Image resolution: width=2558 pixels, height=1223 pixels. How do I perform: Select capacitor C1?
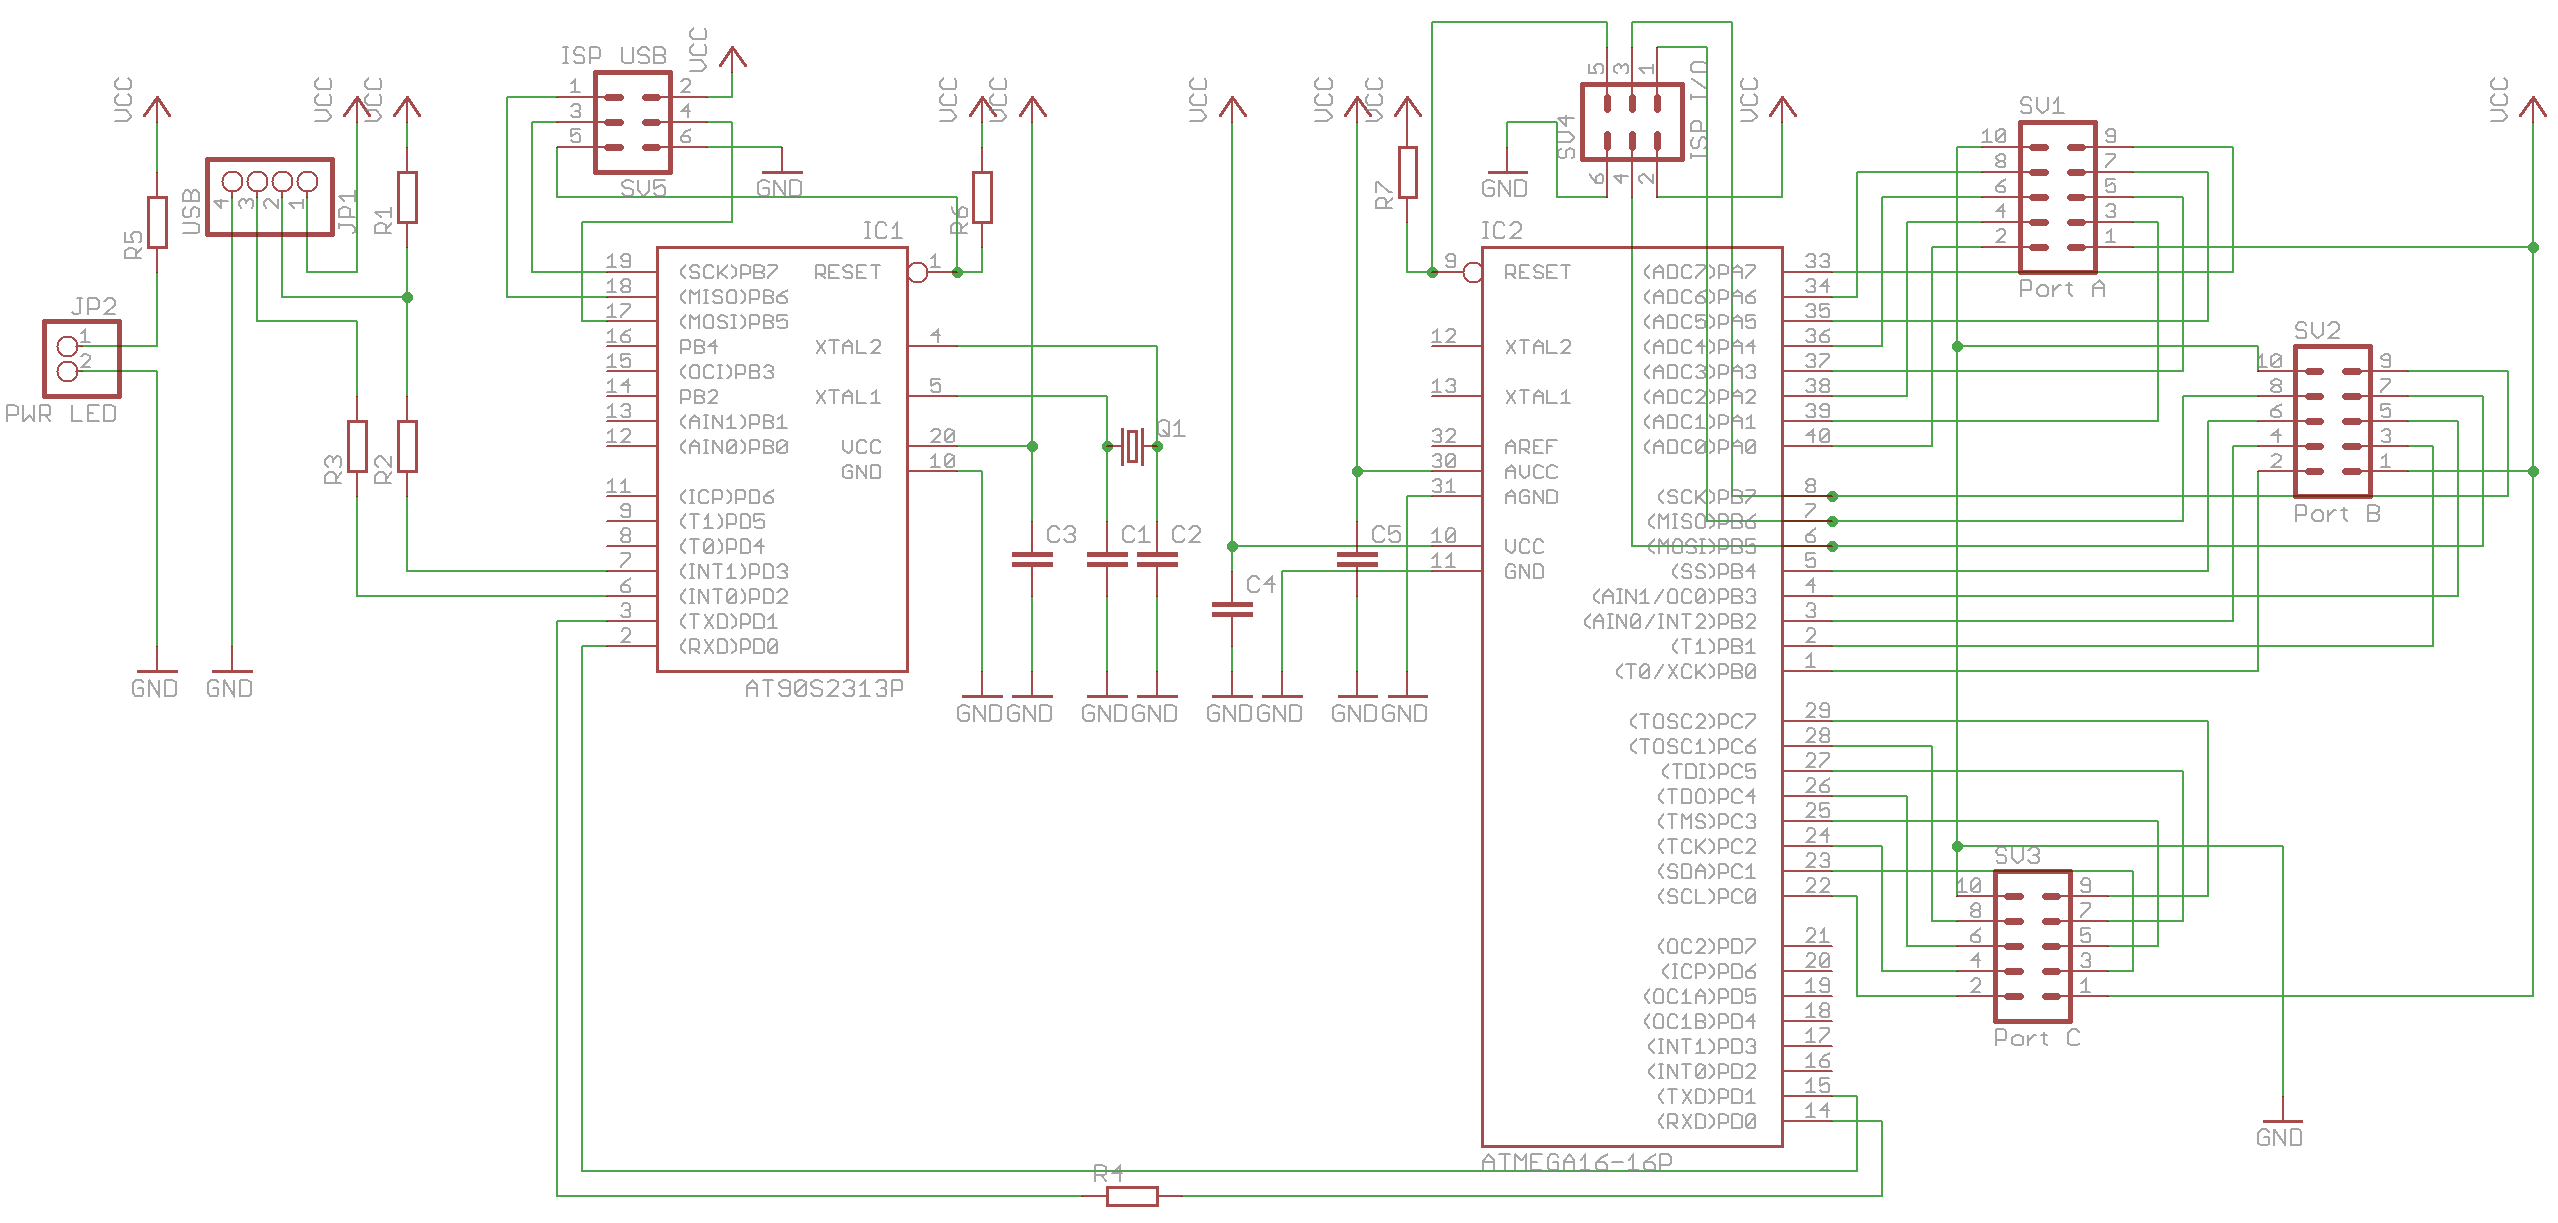(x=1107, y=559)
